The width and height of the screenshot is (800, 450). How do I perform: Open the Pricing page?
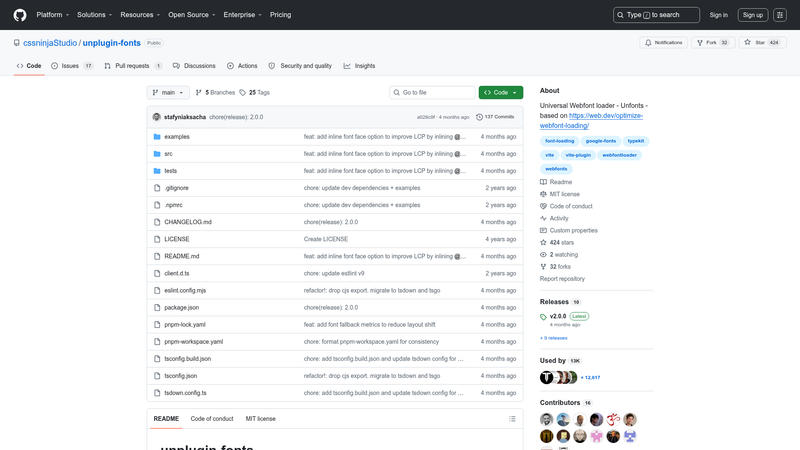[x=281, y=15]
